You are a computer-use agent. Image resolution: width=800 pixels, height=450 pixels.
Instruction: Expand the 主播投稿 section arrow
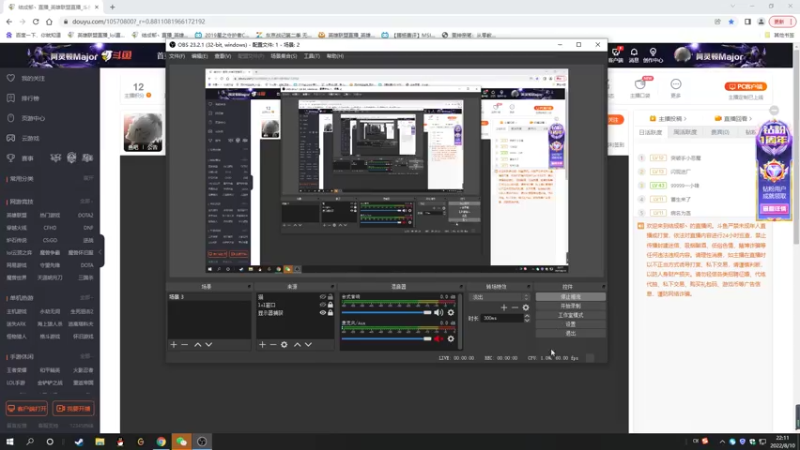click(x=685, y=118)
